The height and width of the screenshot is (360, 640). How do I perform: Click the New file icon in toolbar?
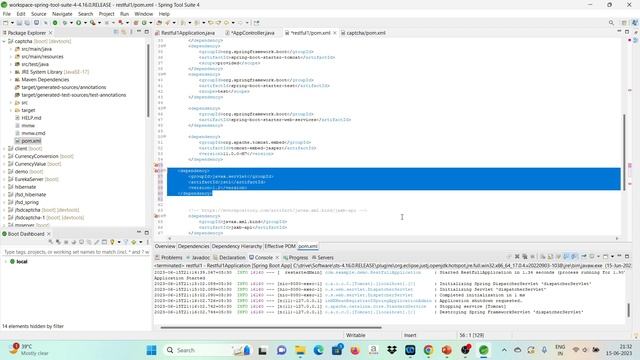(6, 23)
